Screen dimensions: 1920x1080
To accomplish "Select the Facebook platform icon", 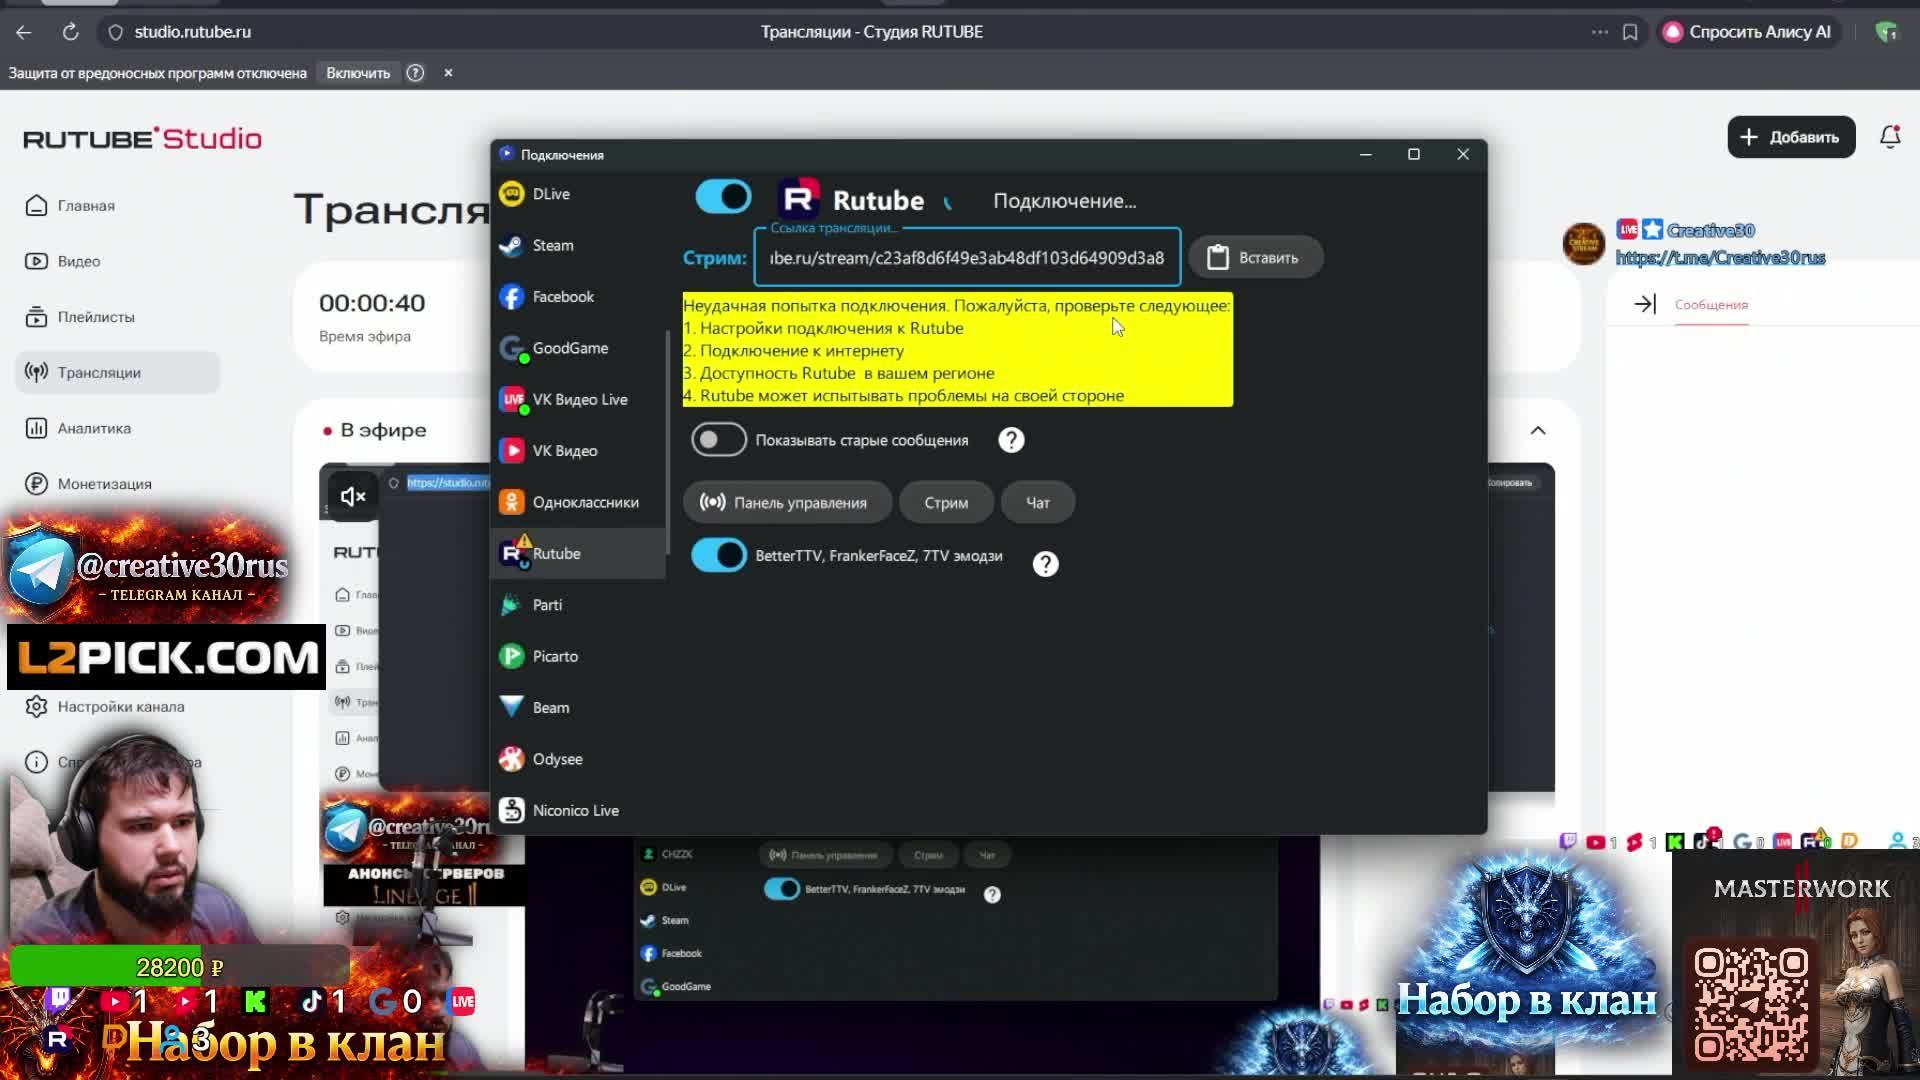I will pos(512,297).
